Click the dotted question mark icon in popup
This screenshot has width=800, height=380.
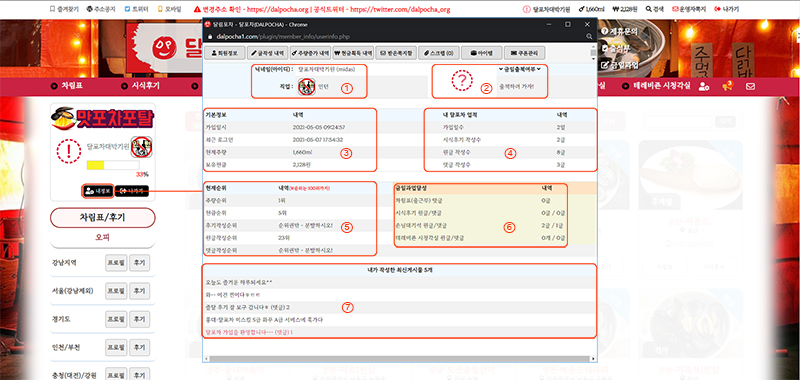tap(462, 81)
